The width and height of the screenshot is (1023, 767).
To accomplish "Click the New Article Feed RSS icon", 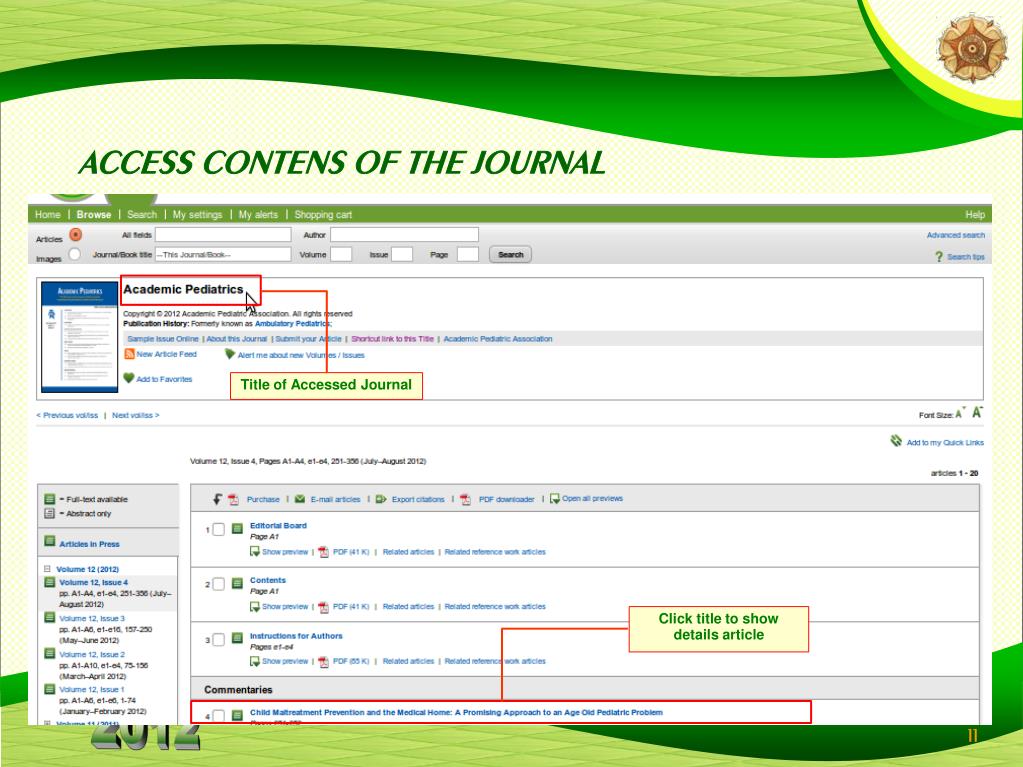I will pyautogui.click(x=129, y=354).
